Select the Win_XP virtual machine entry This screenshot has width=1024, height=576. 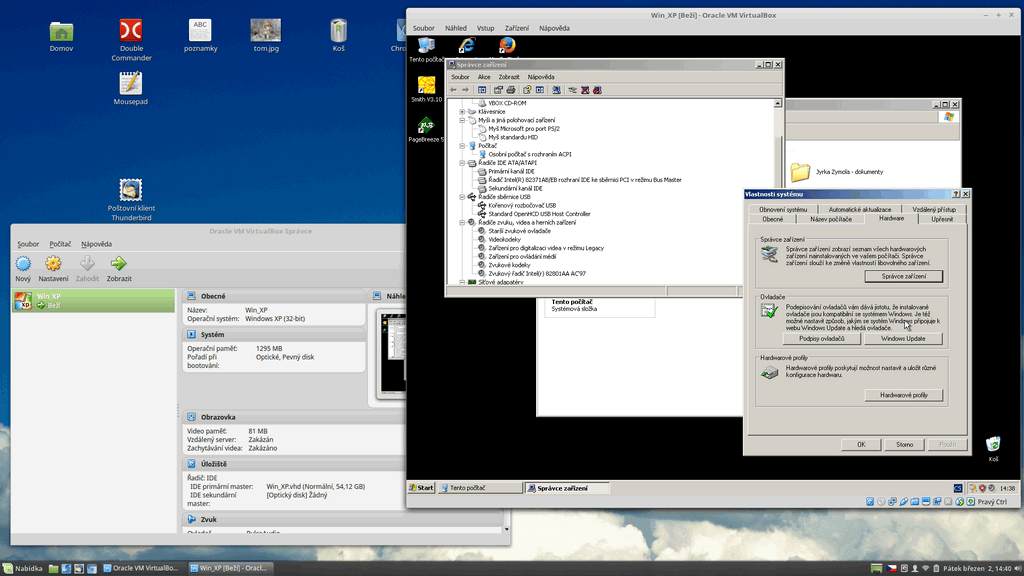[92, 300]
